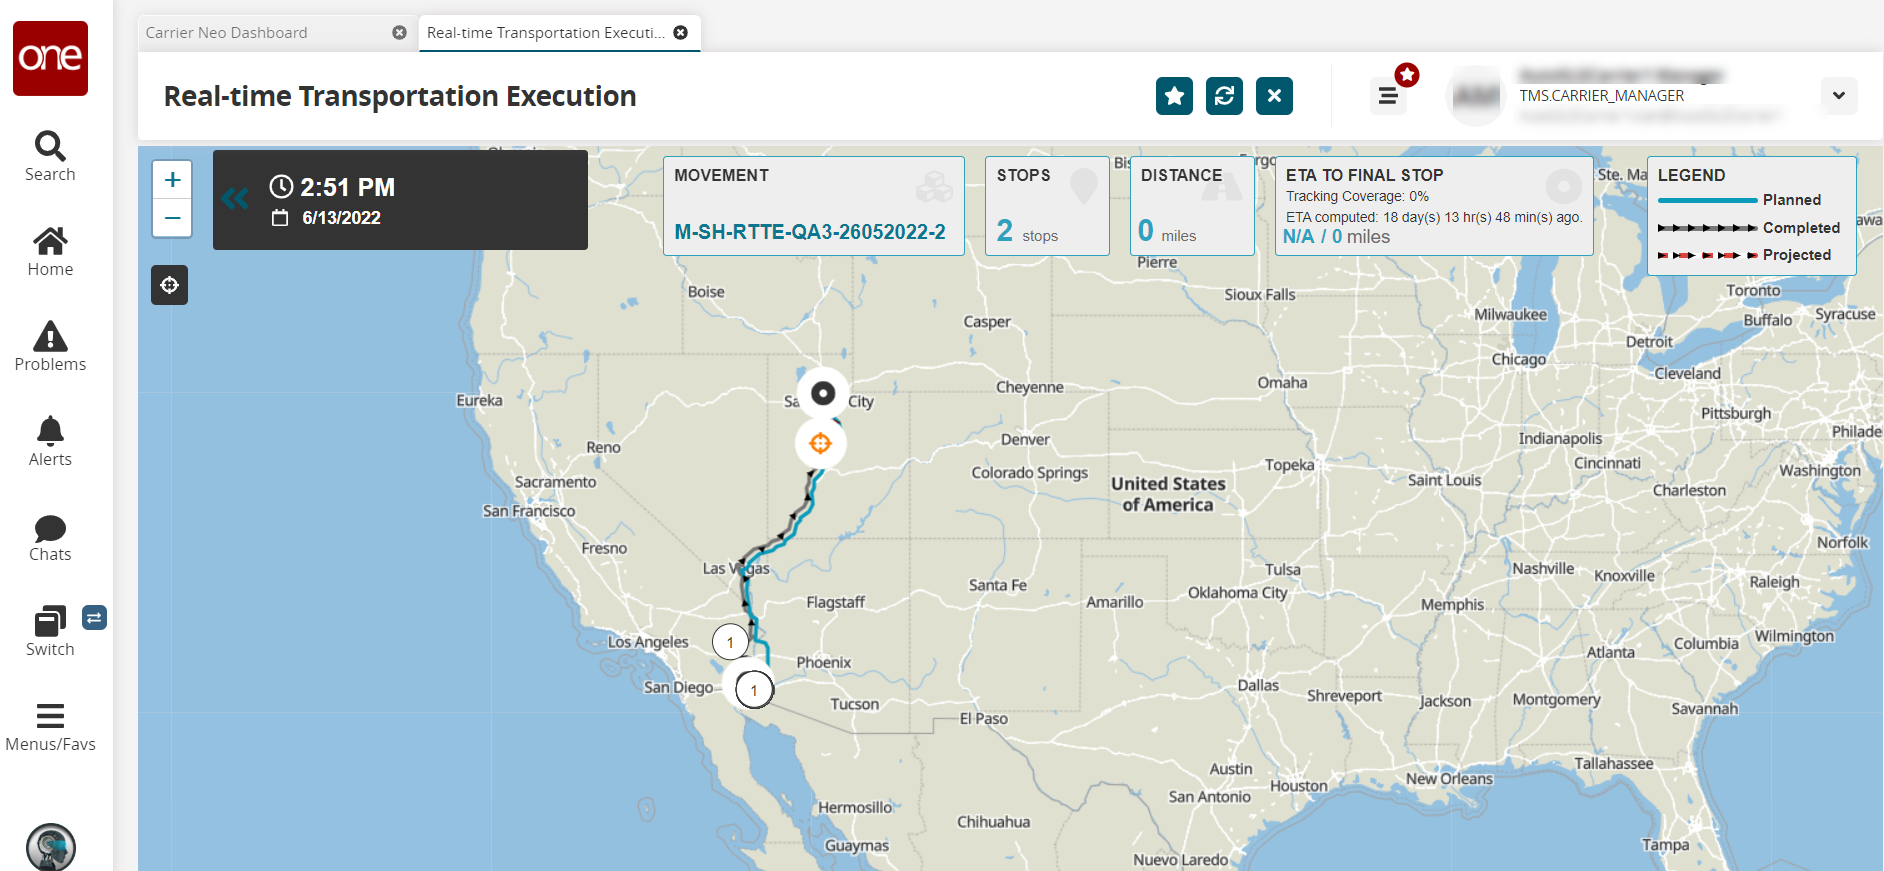This screenshot has height=871, width=1884.
Task: Go to Home in the sidebar
Action: pyautogui.click(x=50, y=242)
